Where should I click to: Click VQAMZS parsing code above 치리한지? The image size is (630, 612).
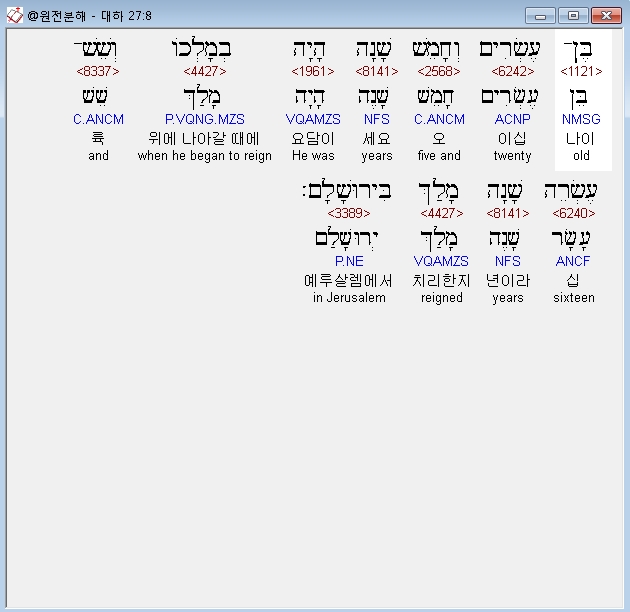[441, 261]
